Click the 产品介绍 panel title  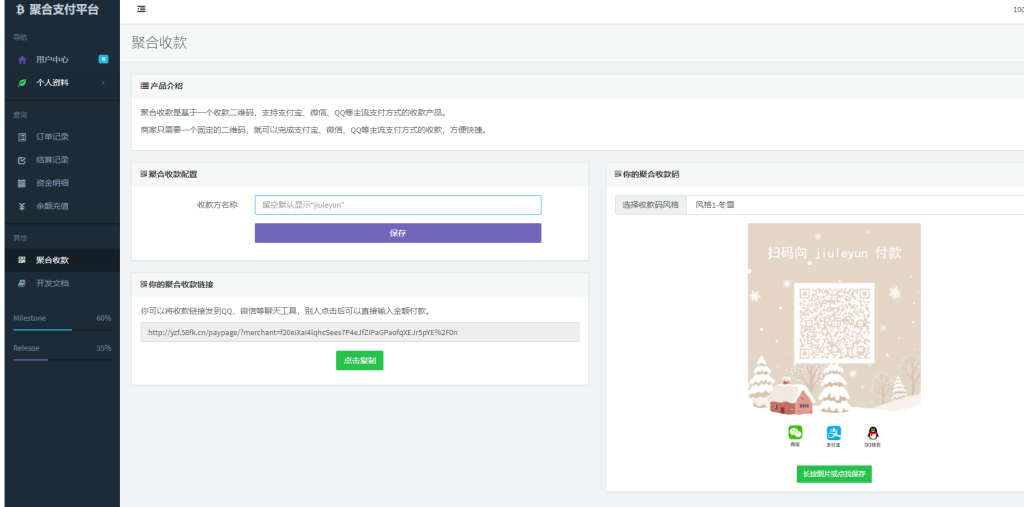(167, 86)
